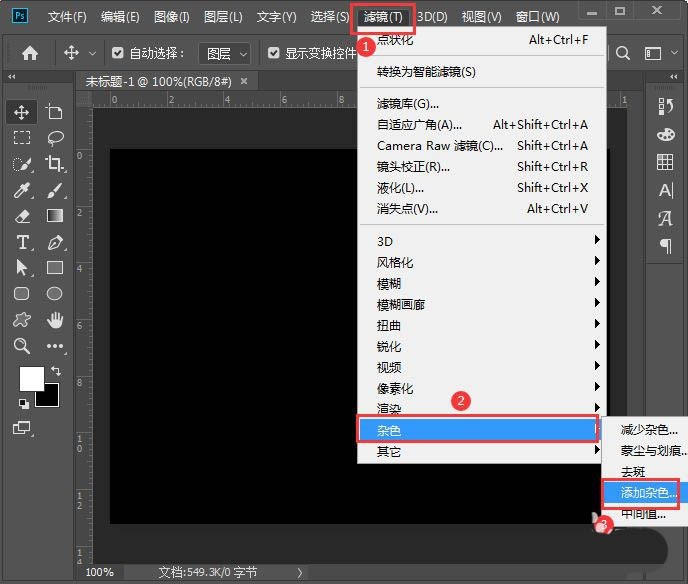Image resolution: width=688 pixels, height=584 pixels.
Task: Click the 100% zoom level field
Action: pyautogui.click(x=100, y=572)
